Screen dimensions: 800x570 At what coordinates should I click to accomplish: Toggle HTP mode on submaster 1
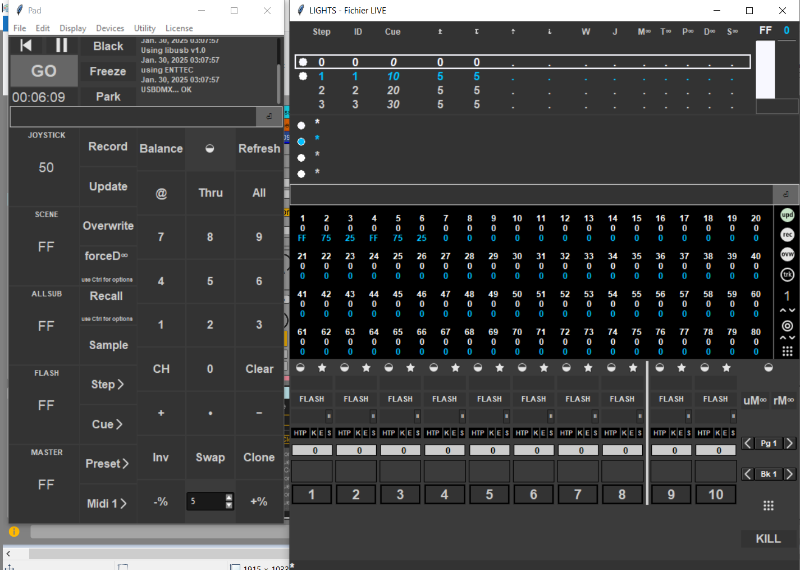pyautogui.click(x=301, y=433)
